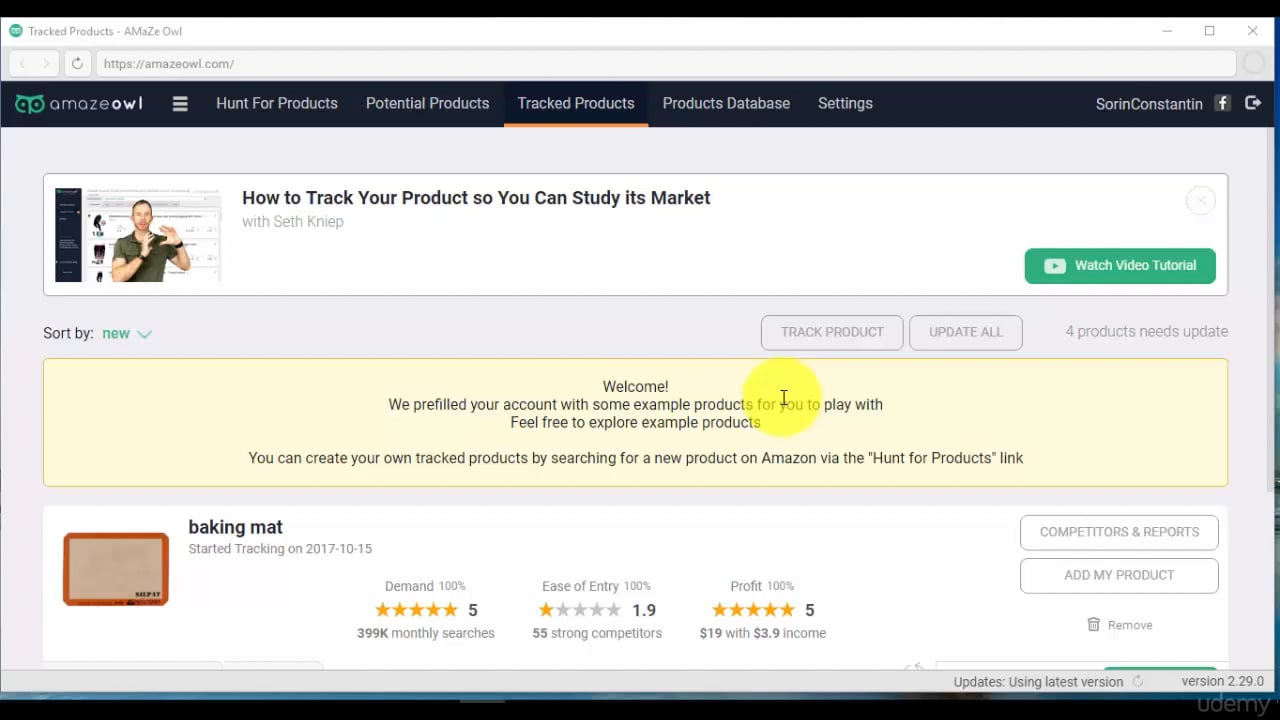
Task: Click the trash icon next to Remove
Action: pyautogui.click(x=1093, y=625)
